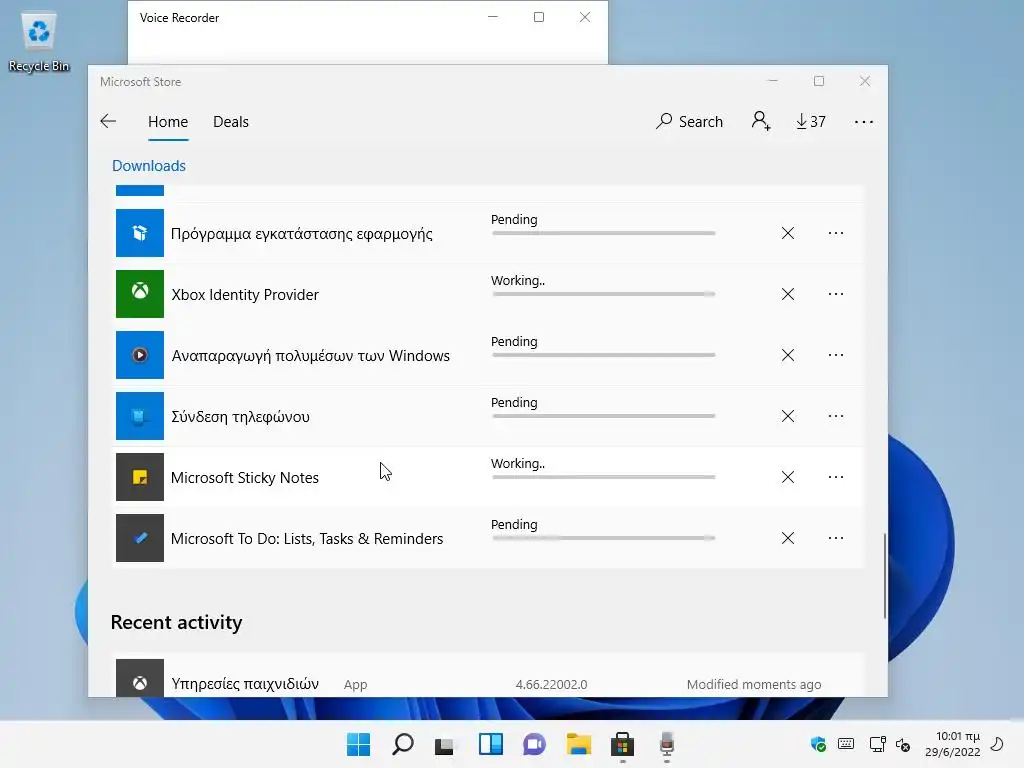Click Πρόγραμμα εγκατάστασης εφαρμογής app icon
The image size is (1024, 768).
tap(140, 233)
